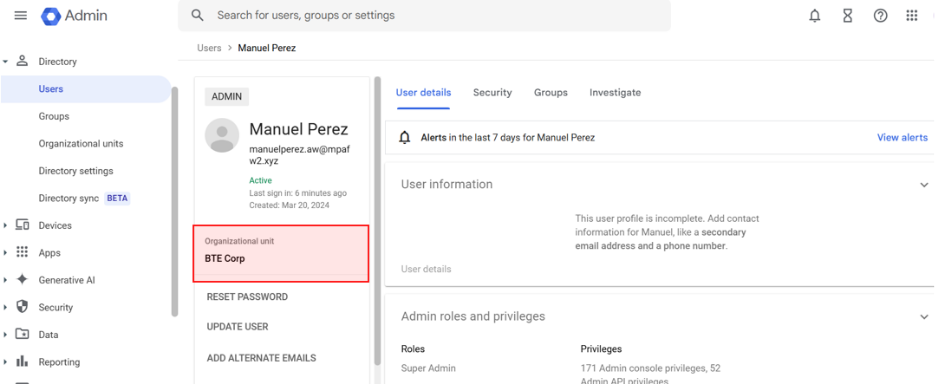Click the Google Admin logo
The image size is (936, 384).
click(74, 16)
